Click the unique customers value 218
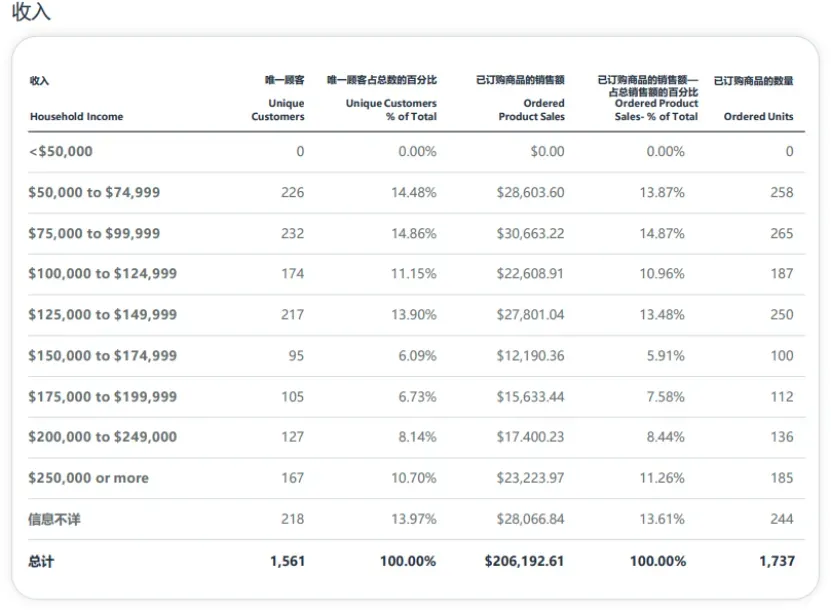 tap(293, 519)
